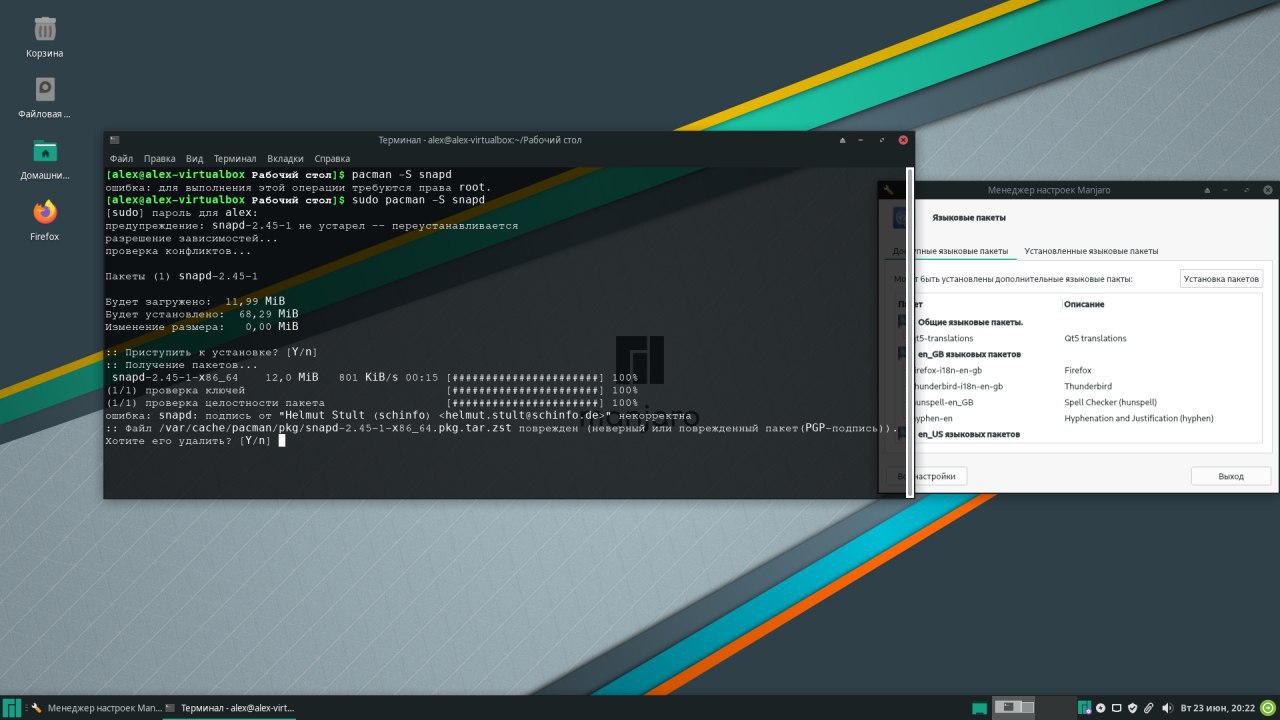Click the terminal prompt after Хотите его удалить? [Y/n]

(x=282, y=441)
